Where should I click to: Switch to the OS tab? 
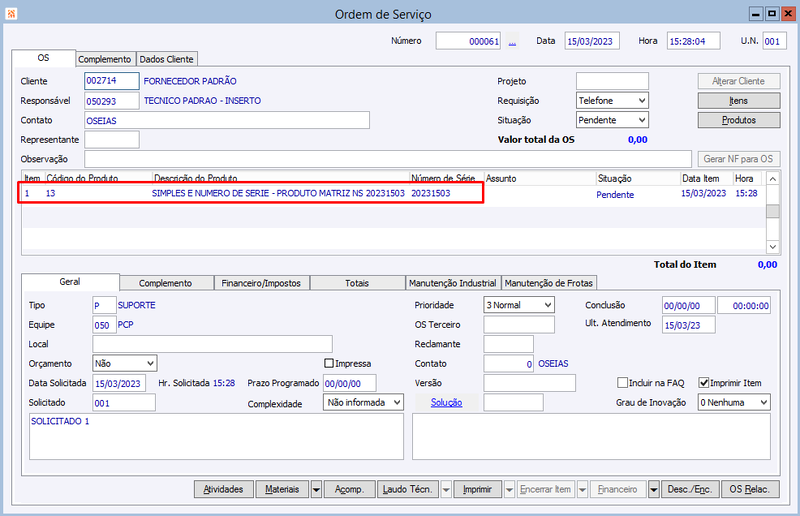(x=43, y=58)
